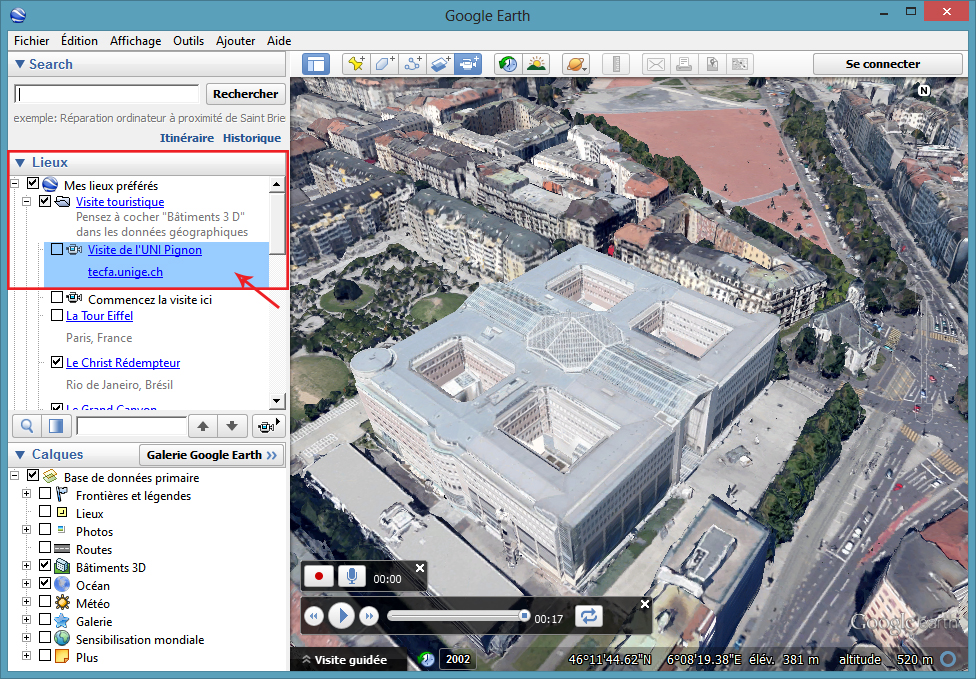Close the recording control bar

pyautogui.click(x=420, y=568)
